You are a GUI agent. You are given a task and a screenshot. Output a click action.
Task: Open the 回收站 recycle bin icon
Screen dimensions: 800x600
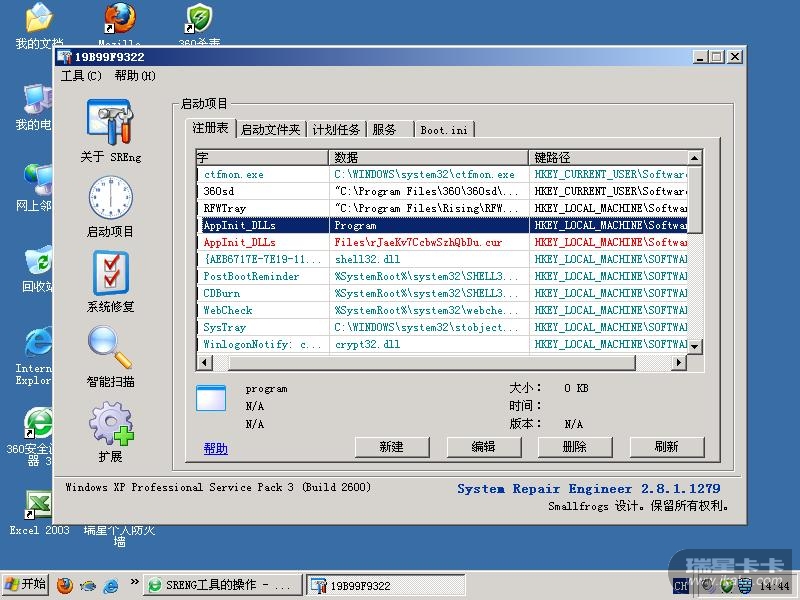37,269
